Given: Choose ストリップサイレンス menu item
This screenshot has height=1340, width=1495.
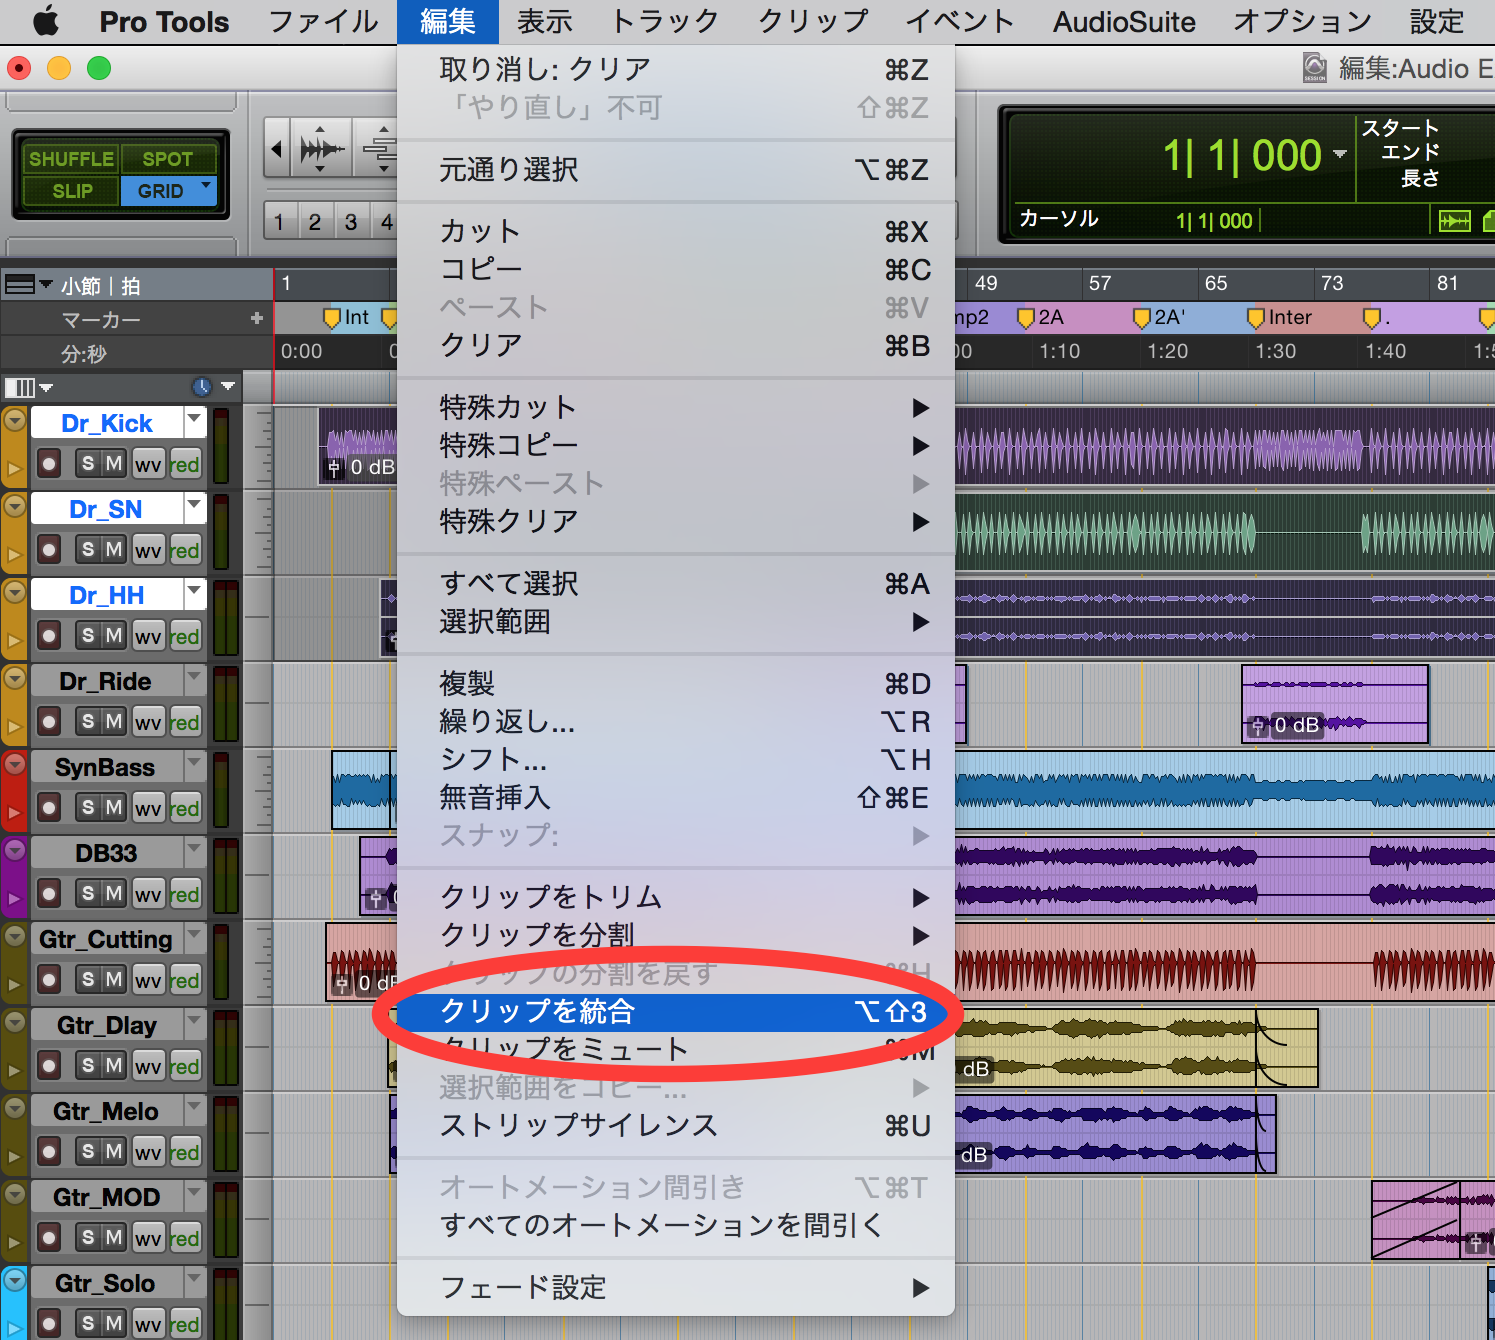Looking at the screenshot, I should 676,1125.
